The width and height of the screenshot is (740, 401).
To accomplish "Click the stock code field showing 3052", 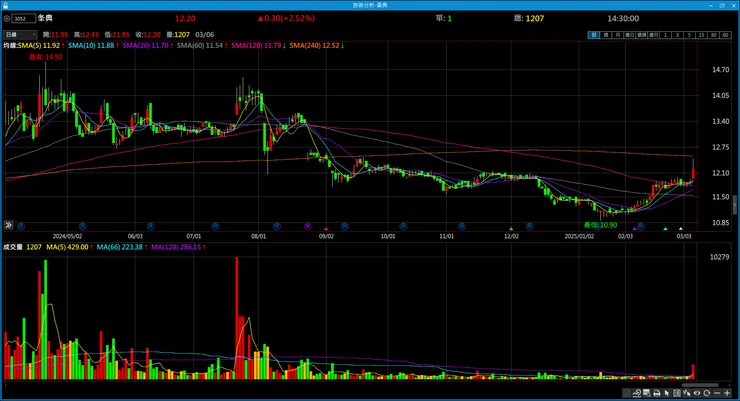I will point(24,18).
